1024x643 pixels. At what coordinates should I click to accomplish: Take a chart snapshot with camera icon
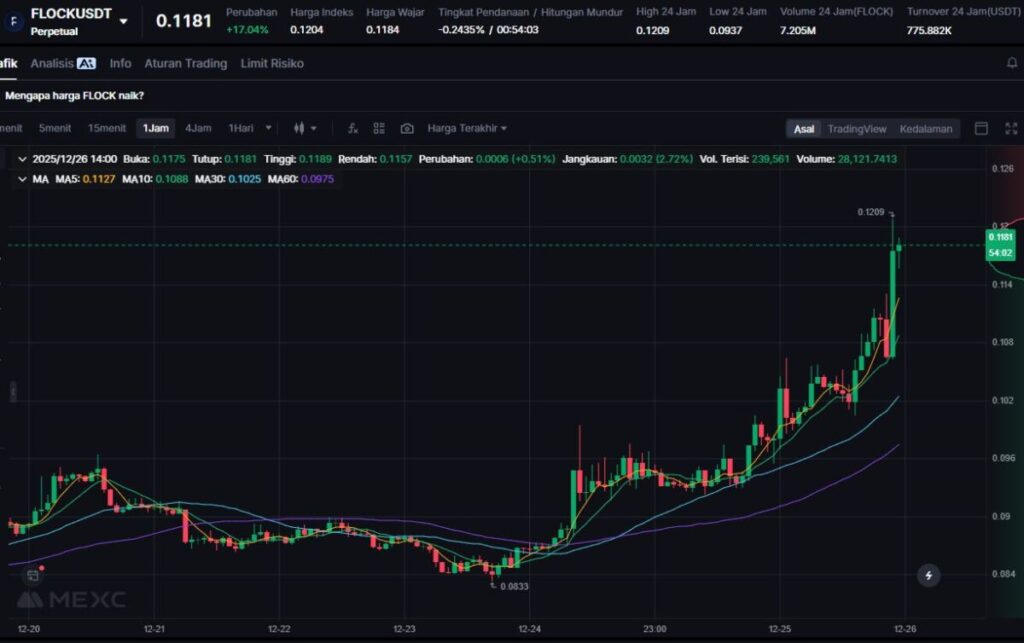coord(407,129)
